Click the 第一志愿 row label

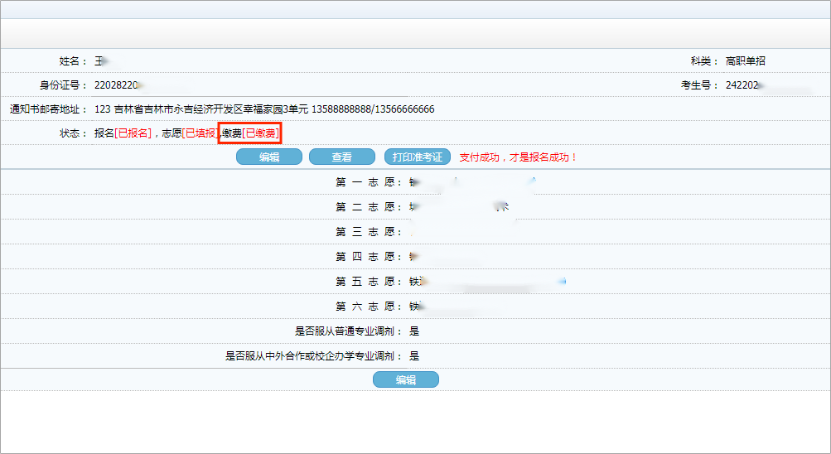click(x=368, y=182)
